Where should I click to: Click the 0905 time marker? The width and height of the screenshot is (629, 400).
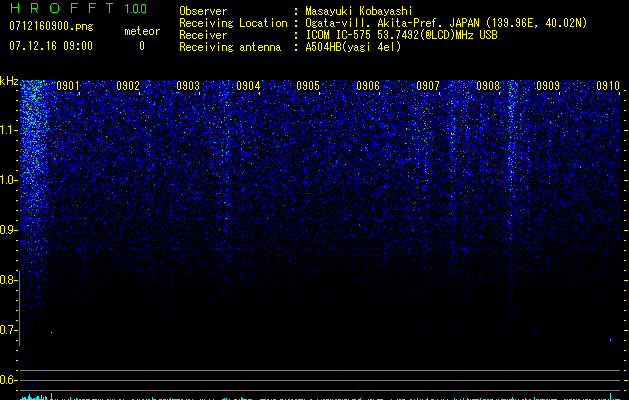pyautogui.click(x=308, y=86)
